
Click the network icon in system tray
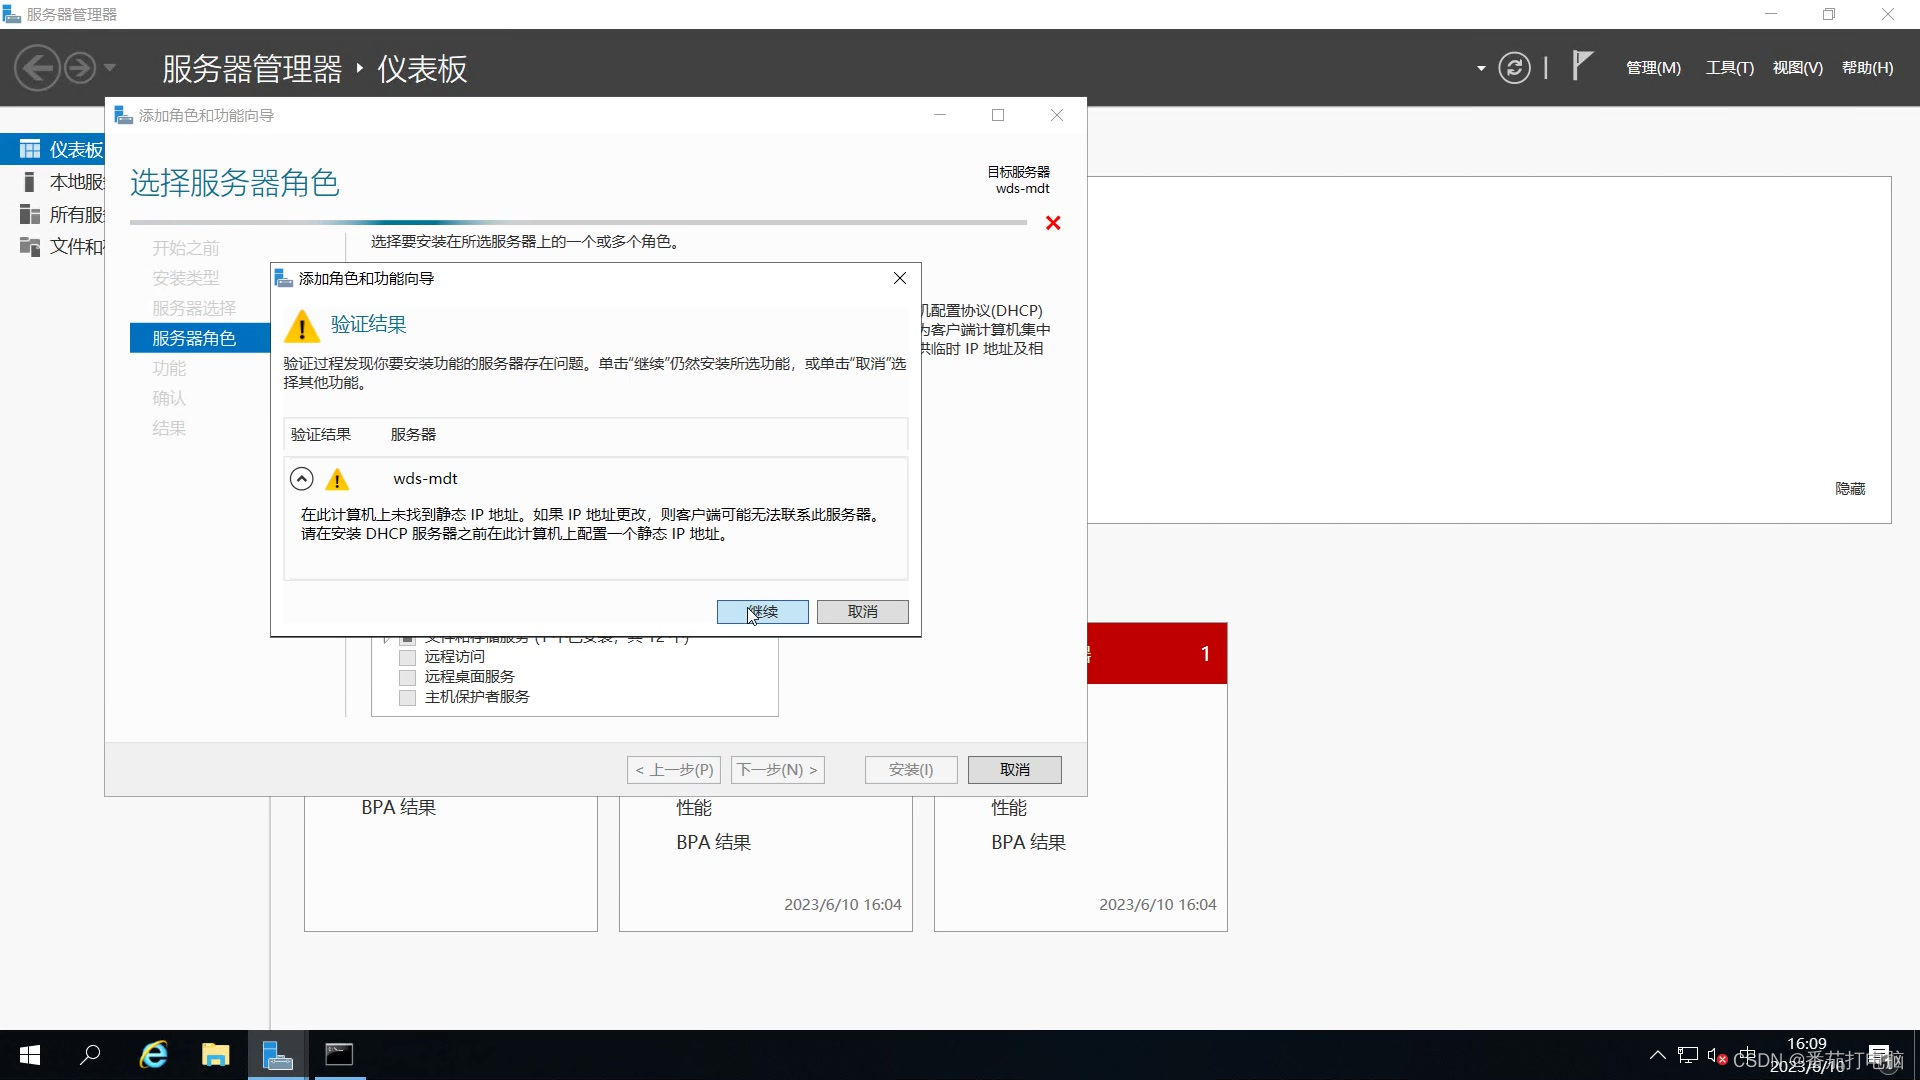1688,1055
